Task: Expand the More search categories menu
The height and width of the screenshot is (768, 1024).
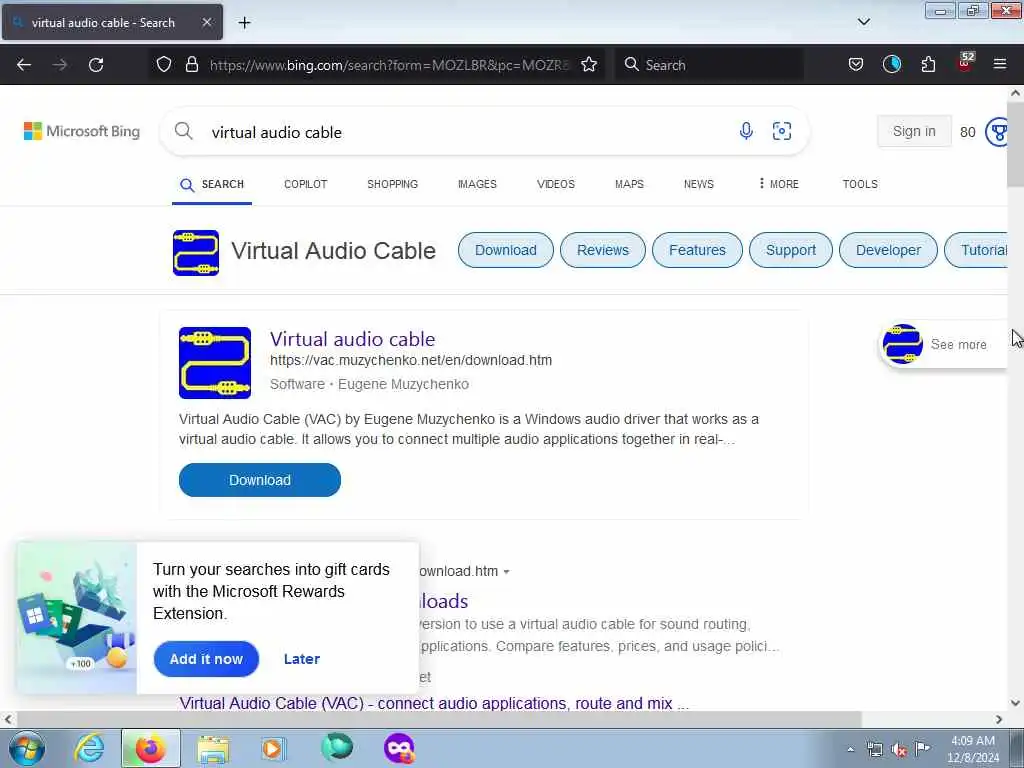Action: [x=778, y=184]
